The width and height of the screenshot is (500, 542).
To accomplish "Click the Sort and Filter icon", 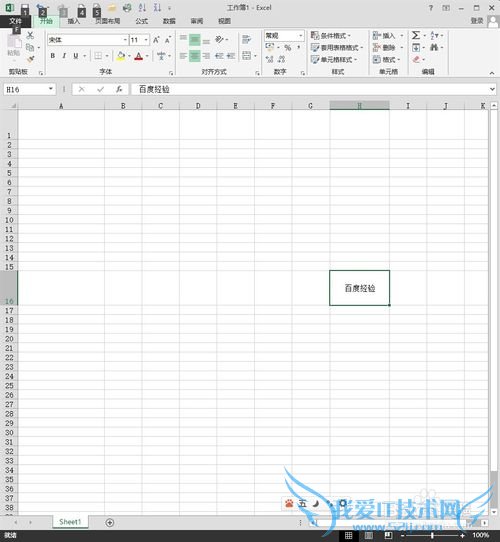I will pos(434,35).
